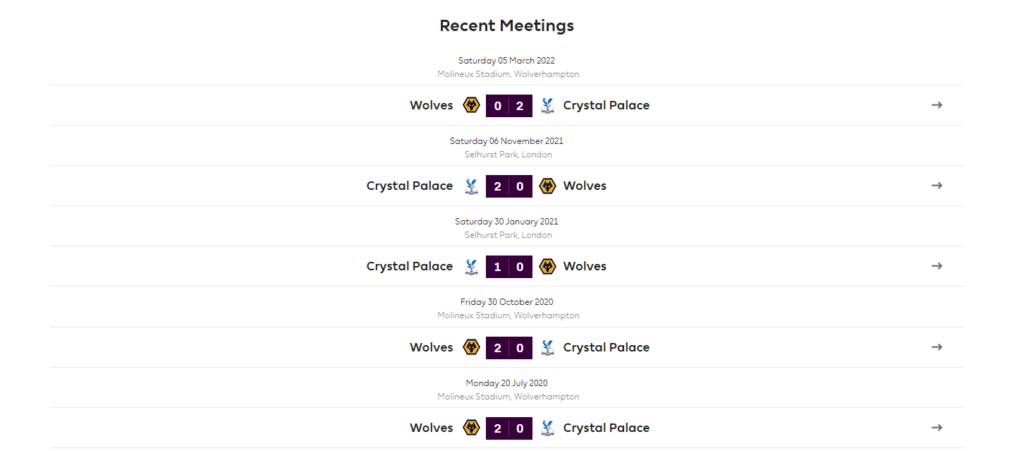Click the Crystal Palace crest in the 30 October 2020 match
1024x451 pixels.
547,347
